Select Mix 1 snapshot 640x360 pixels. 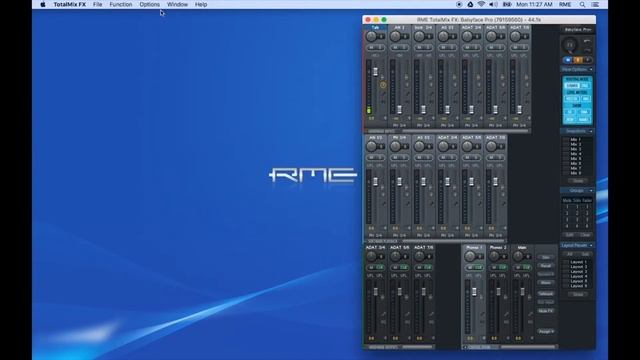tap(576, 140)
